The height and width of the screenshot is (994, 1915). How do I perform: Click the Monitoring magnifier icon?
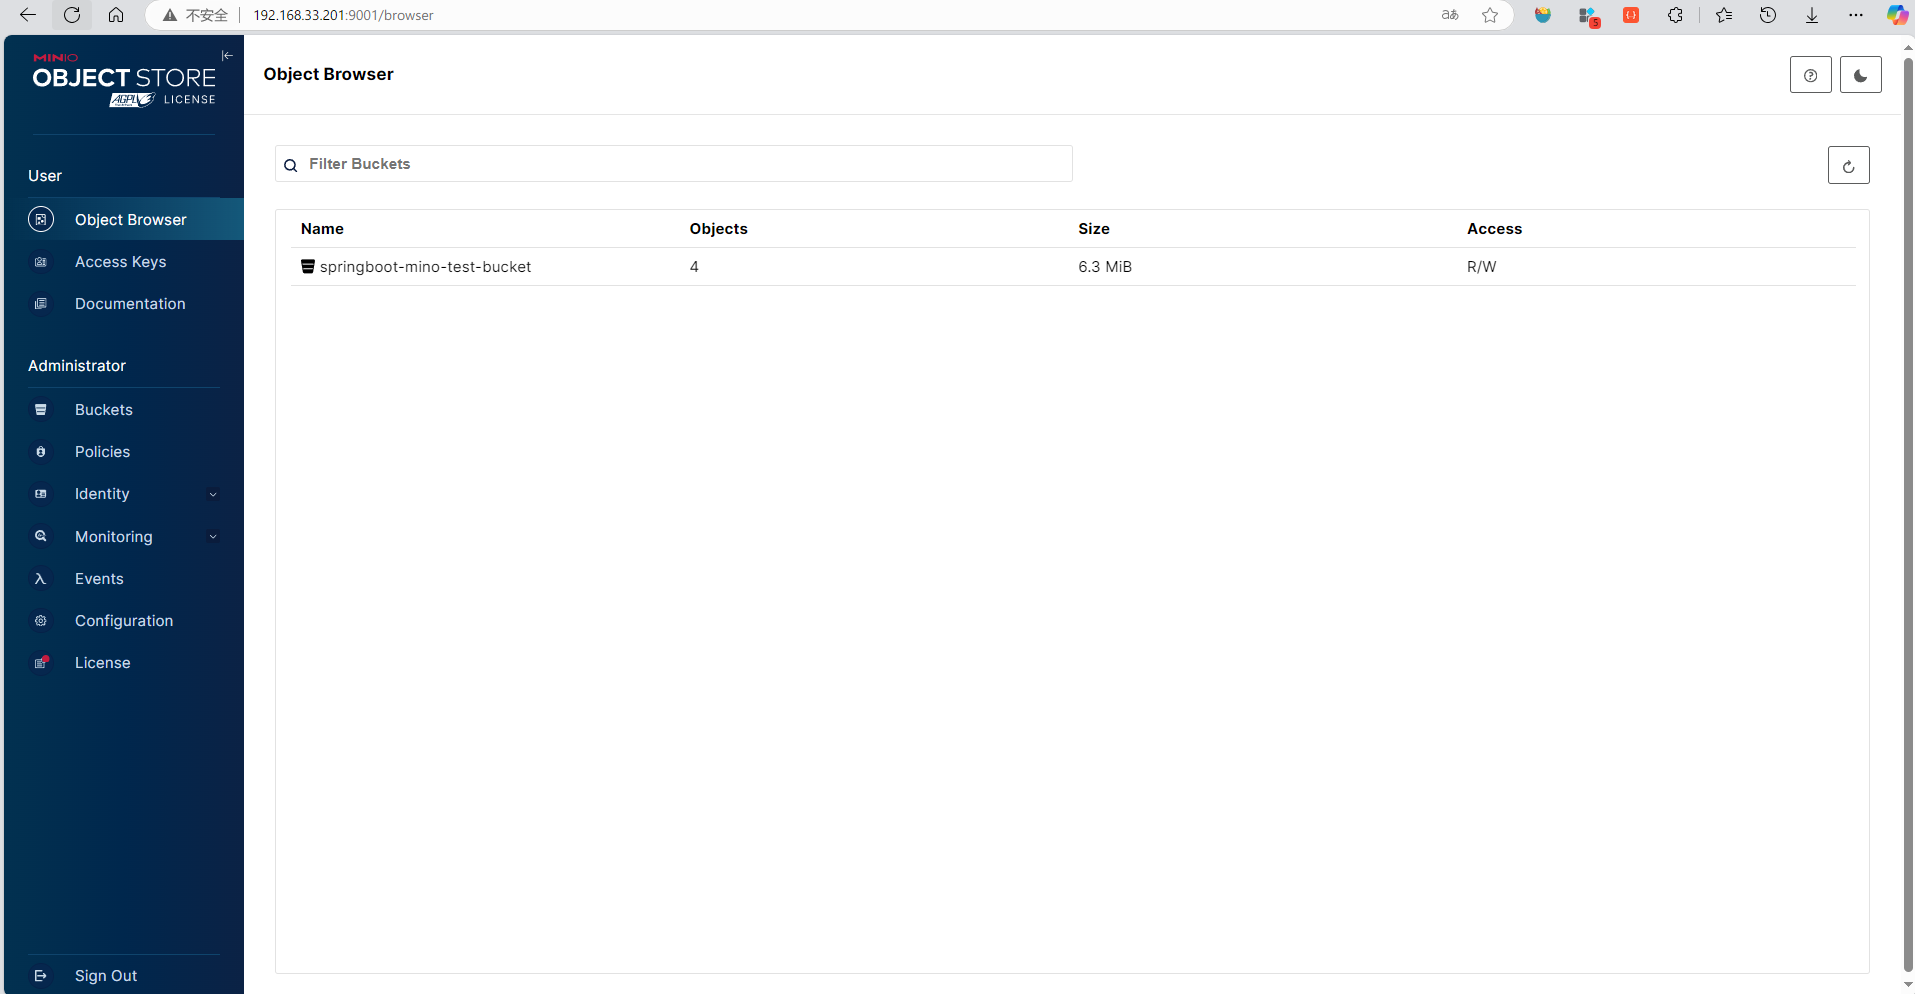click(x=41, y=536)
